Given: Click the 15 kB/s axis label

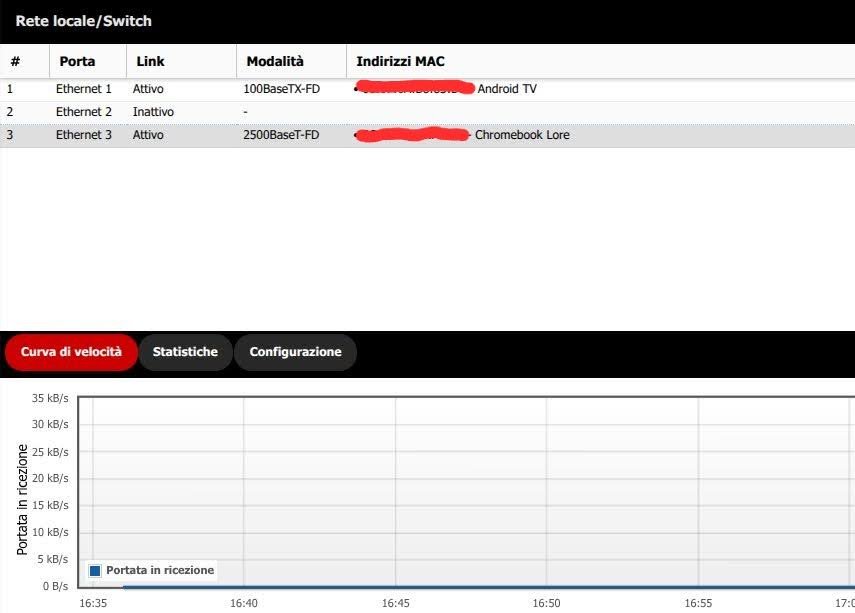Looking at the screenshot, I should point(50,506).
